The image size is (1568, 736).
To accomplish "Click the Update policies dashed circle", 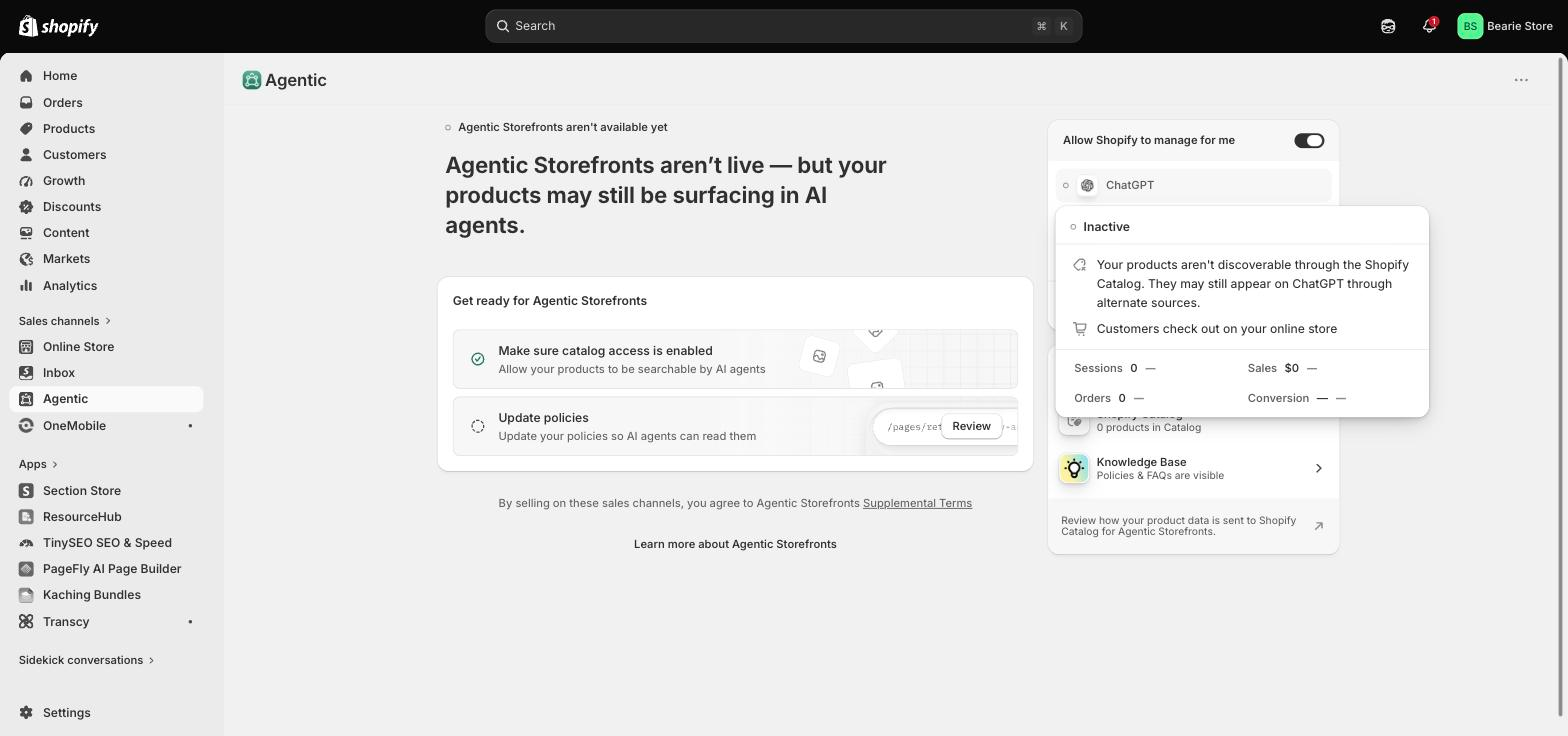I will pos(478,426).
